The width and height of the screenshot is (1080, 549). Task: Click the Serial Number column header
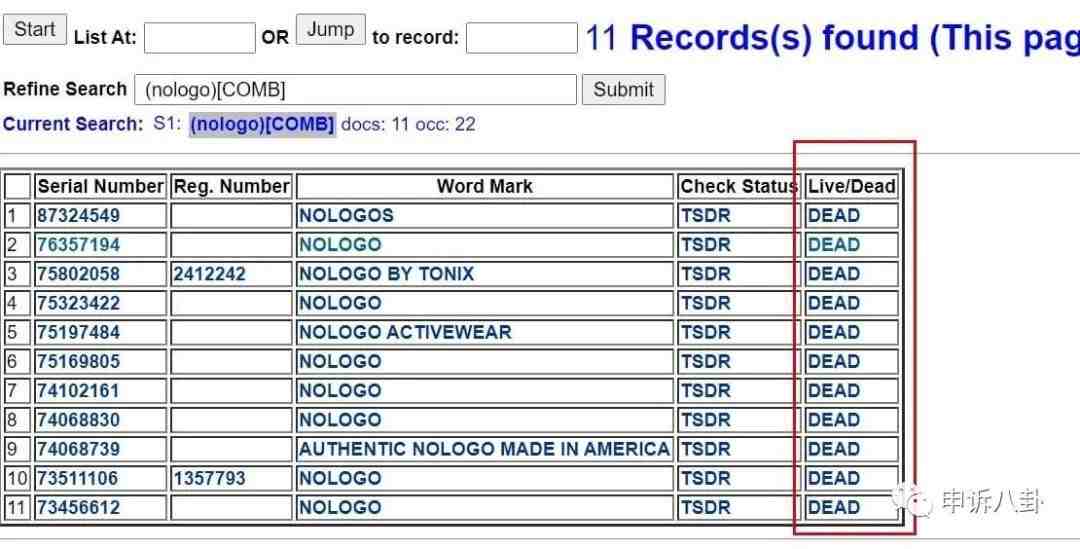[x=101, y=187]
